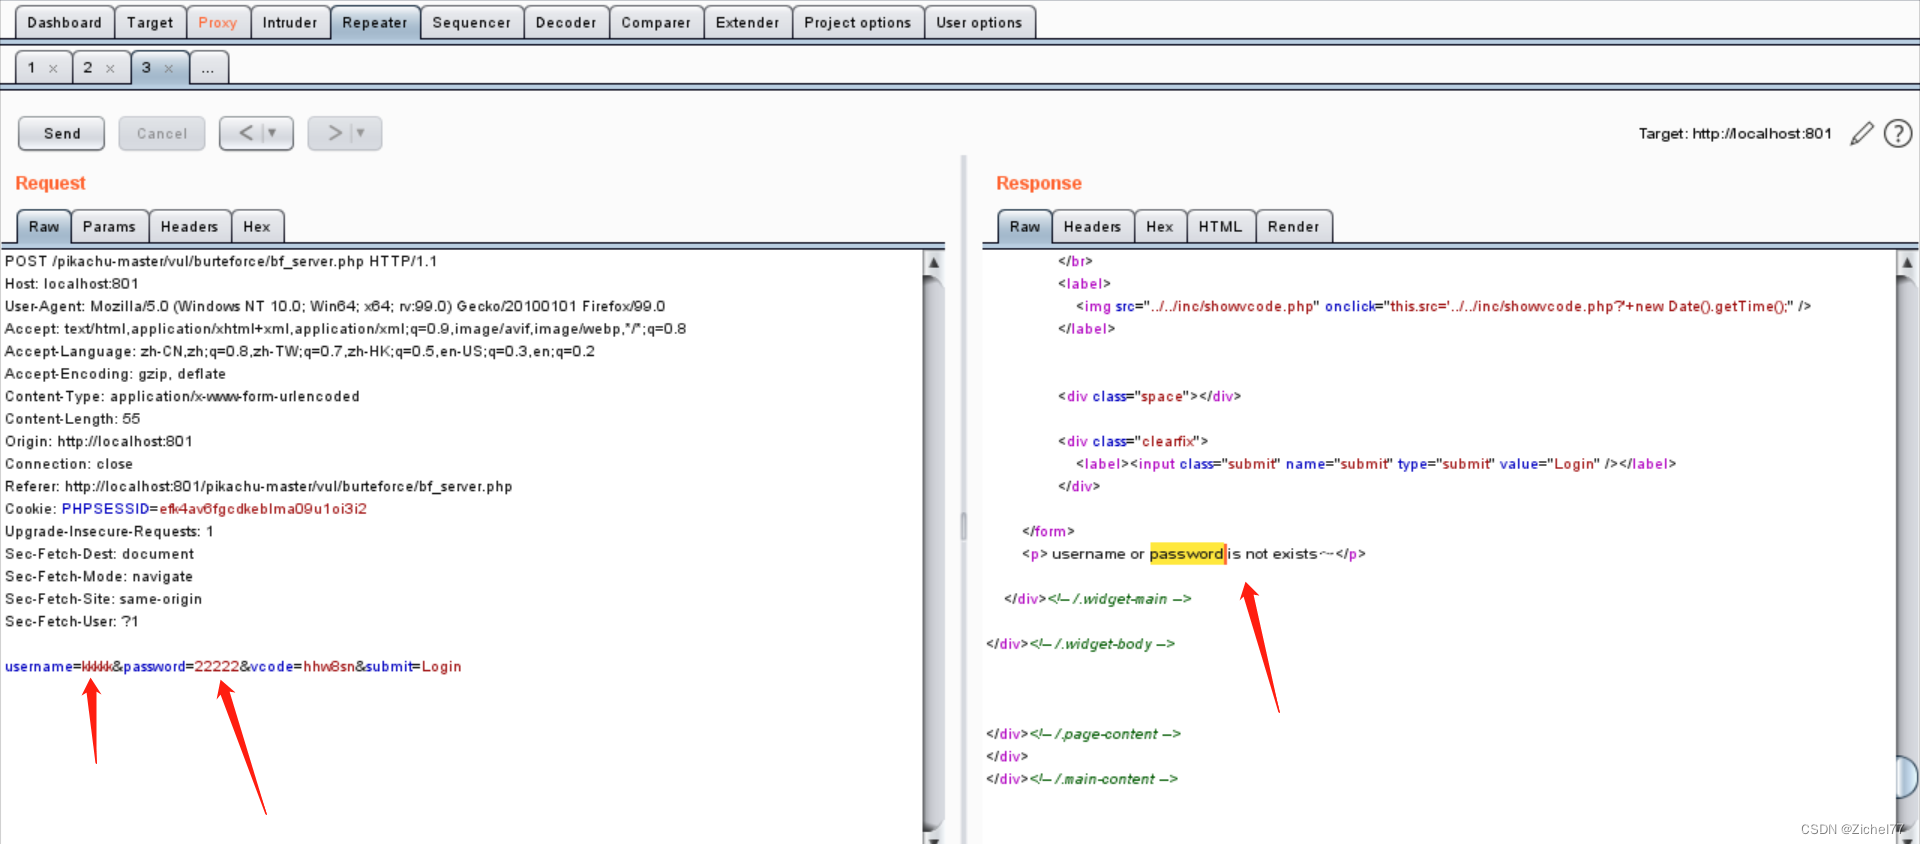Close Repeater tab 3
Viewport: 1920px width, 844px height.
pyautogui.click(x=168, y=69)
